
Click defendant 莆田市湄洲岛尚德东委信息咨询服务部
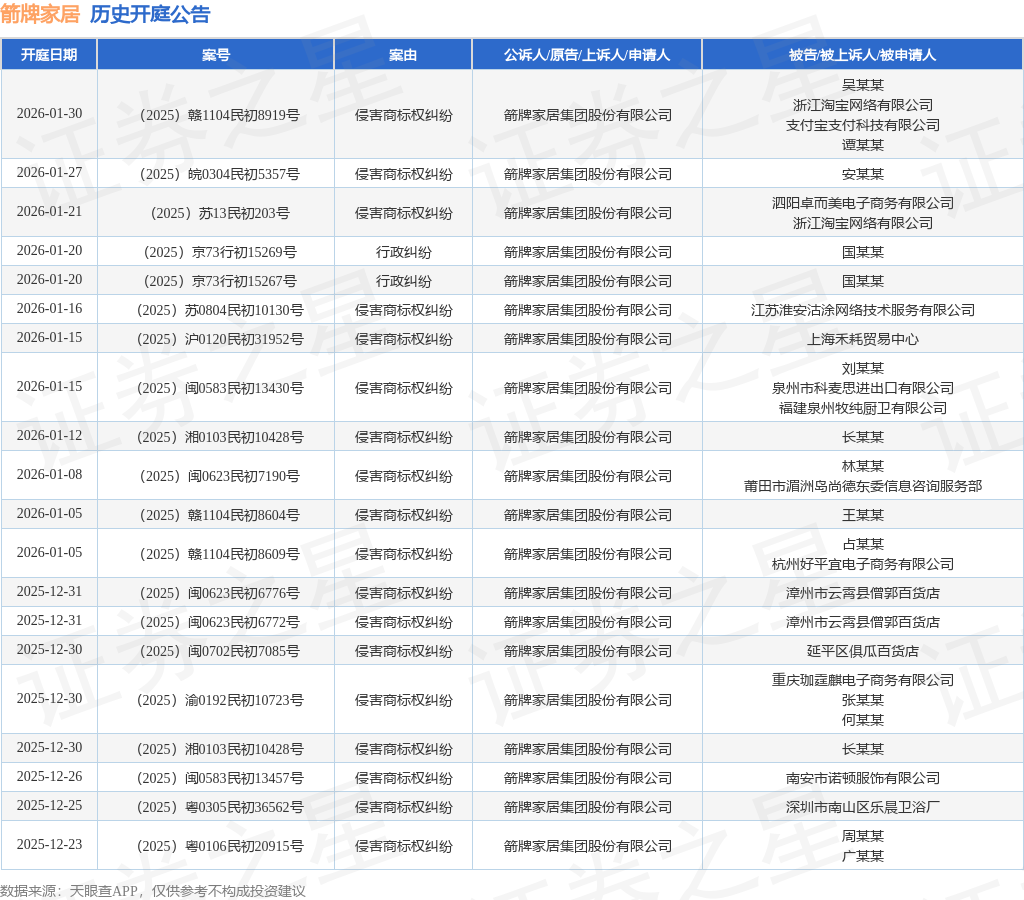[863, 486]
